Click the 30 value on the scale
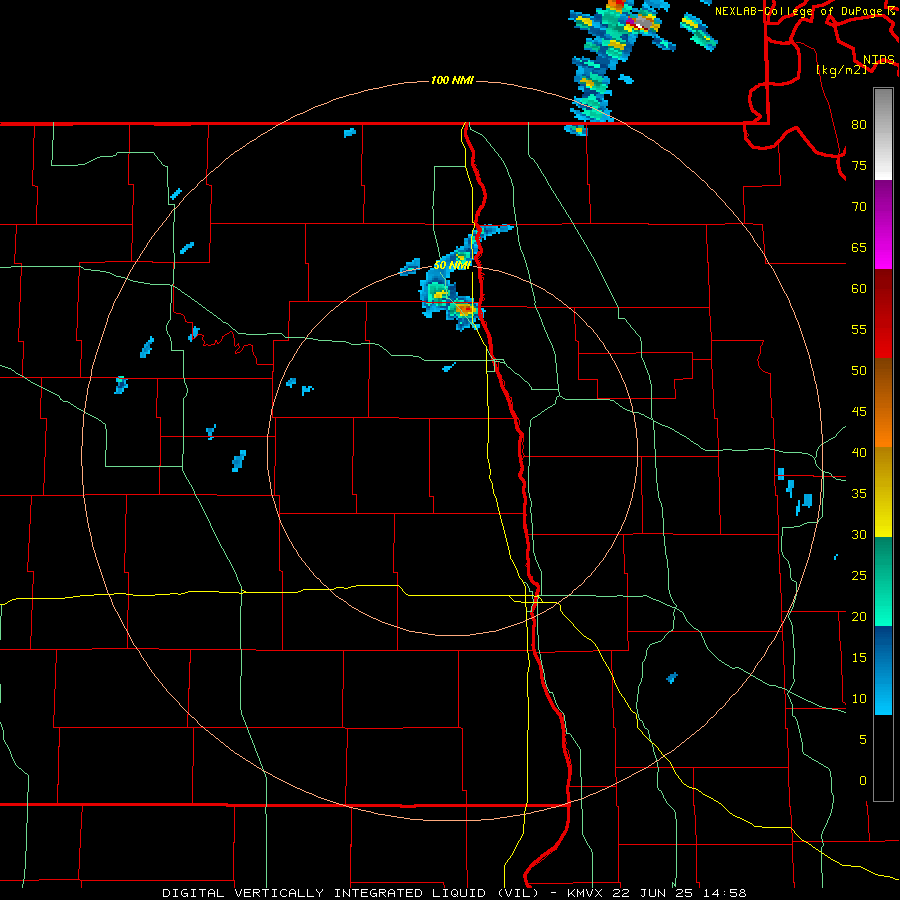This screenshot has height=900, width=900. (859, 535)
